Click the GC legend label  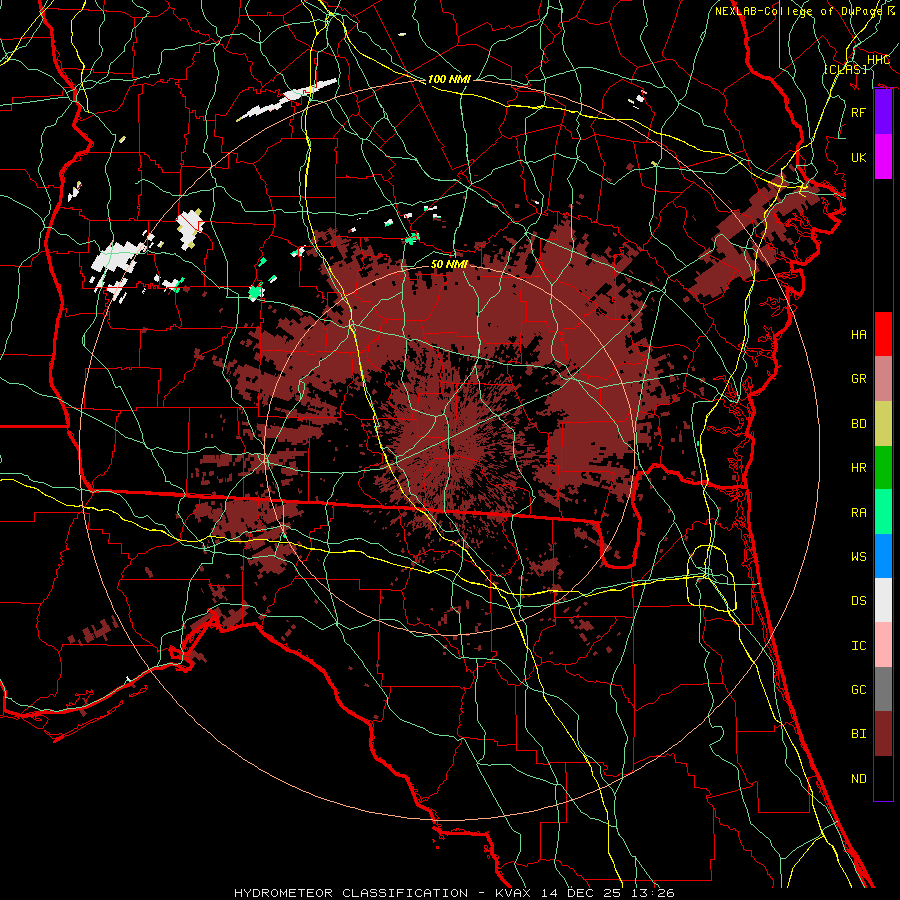click(x=858, y=690)
